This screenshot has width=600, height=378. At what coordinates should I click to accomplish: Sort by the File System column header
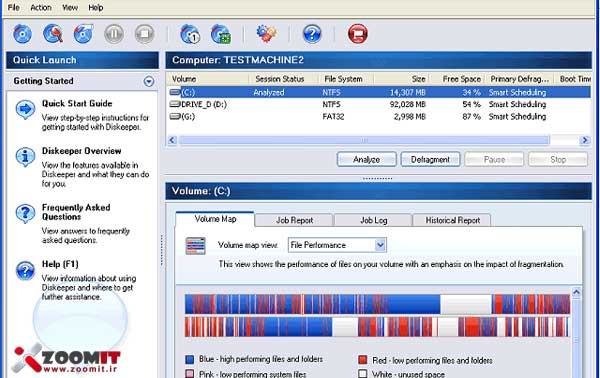[x=346, y=79]
